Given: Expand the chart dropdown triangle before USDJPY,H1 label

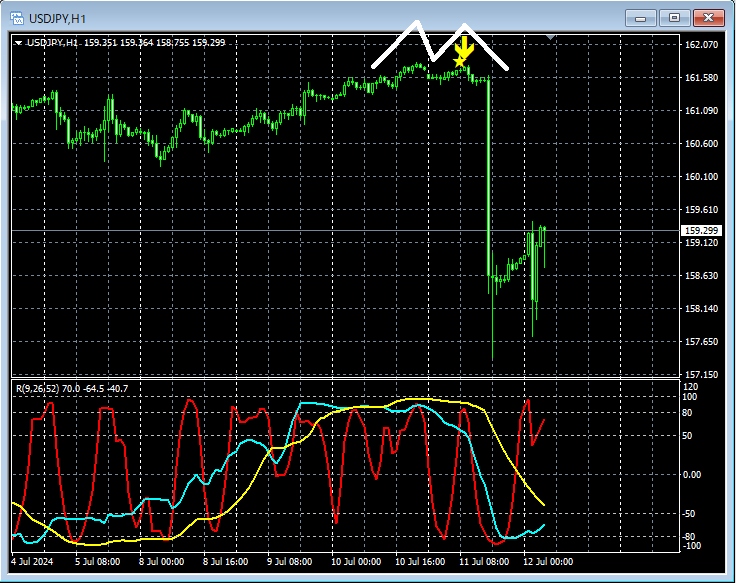Looking at the screenshot, I should 18,43.
